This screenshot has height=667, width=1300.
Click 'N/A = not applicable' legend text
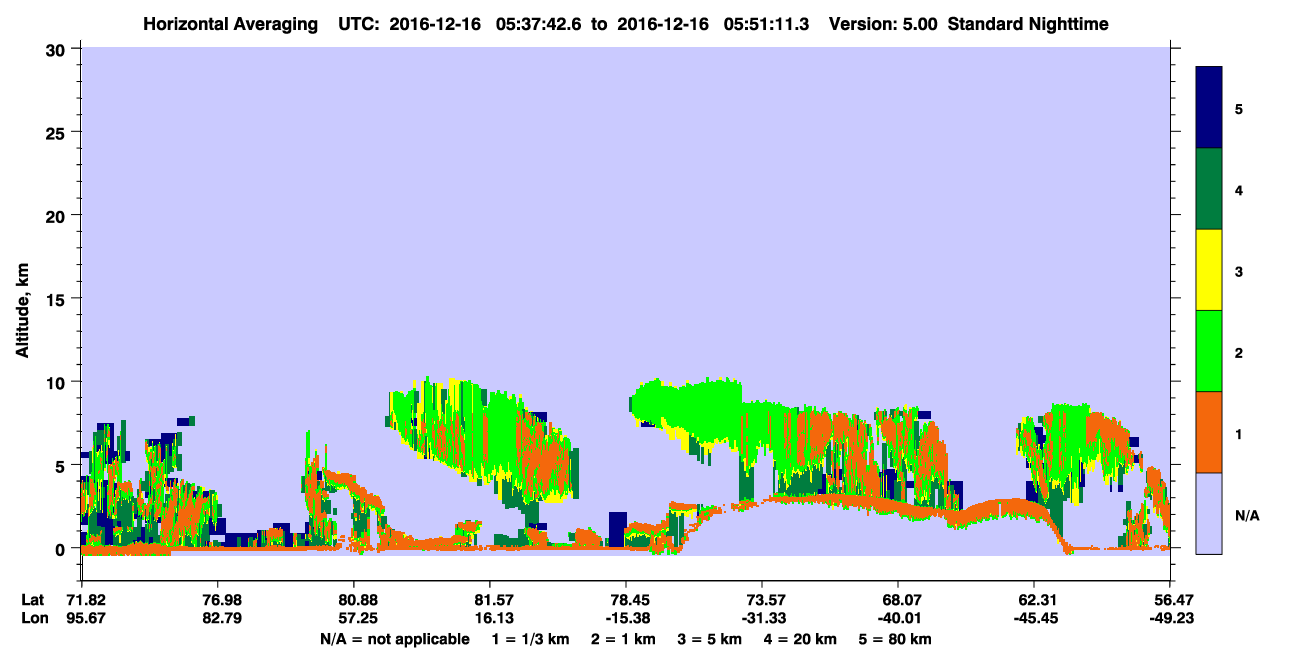[x=394, y=639]
